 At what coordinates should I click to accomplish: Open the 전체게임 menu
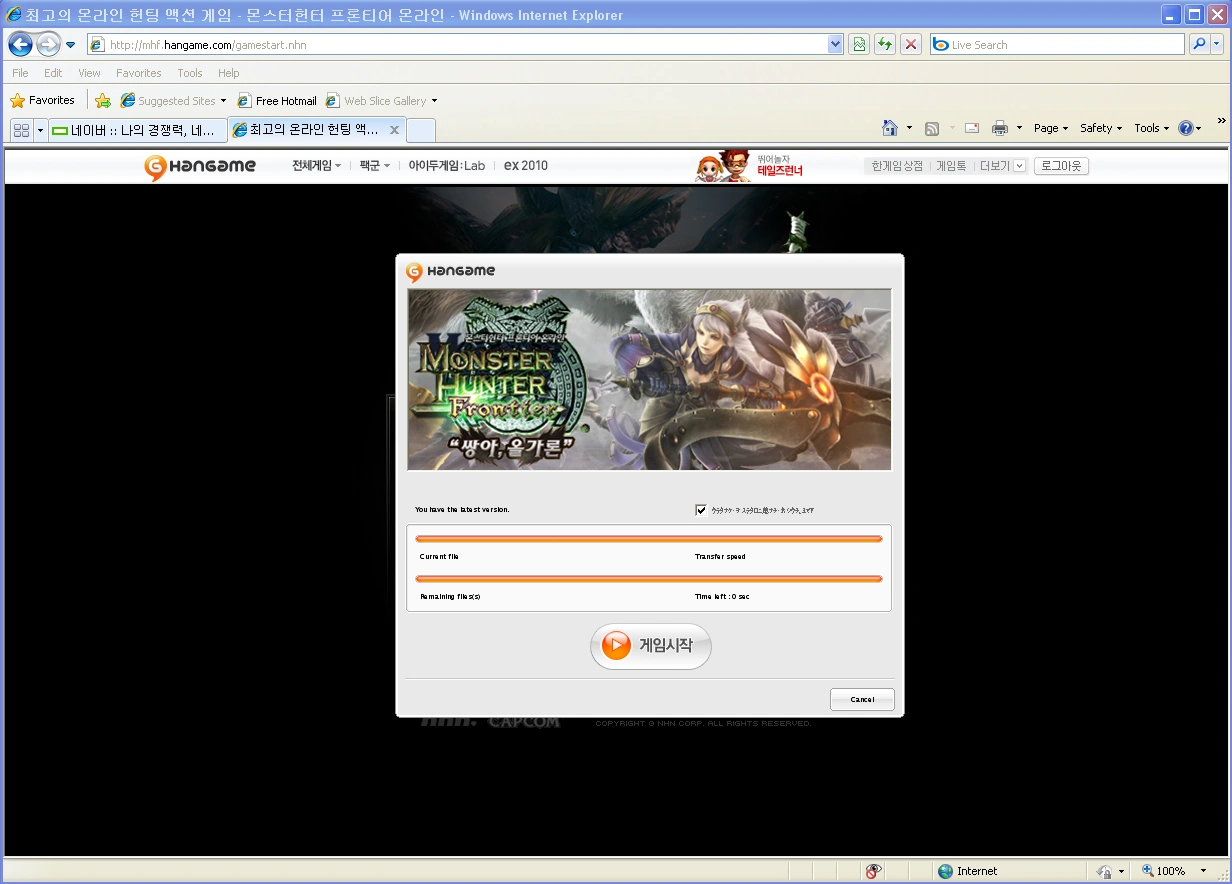(316, 166)
